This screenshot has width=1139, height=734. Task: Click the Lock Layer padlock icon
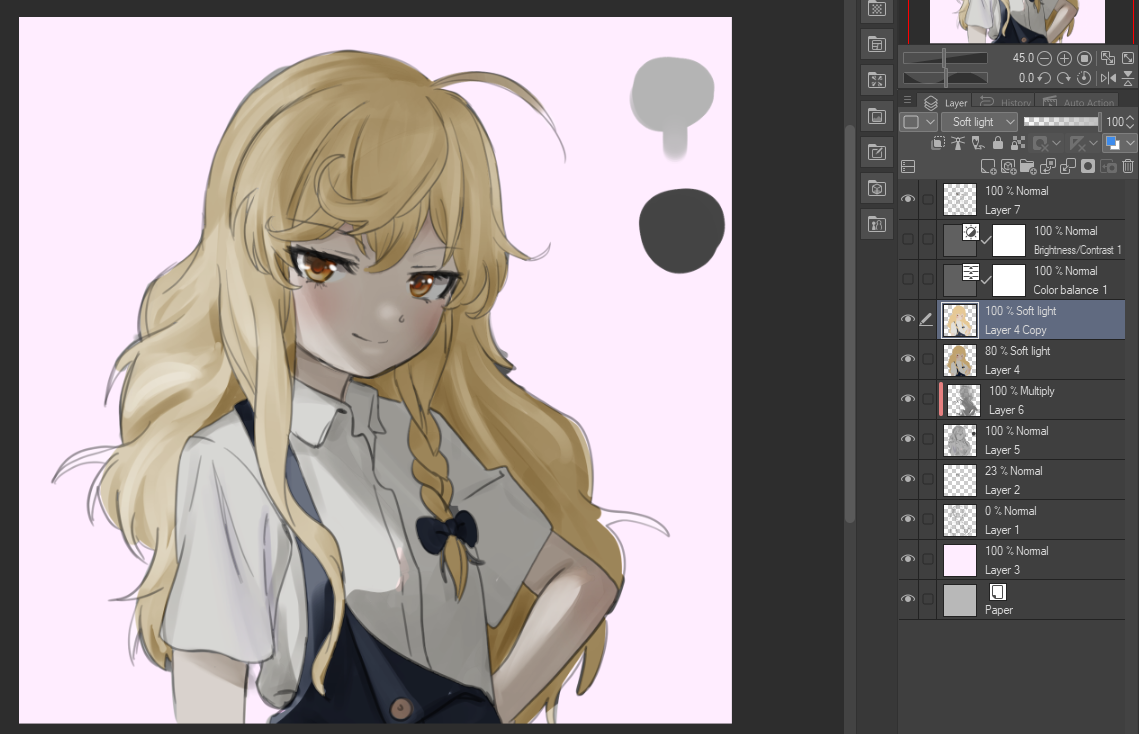[x=997, y=144]
